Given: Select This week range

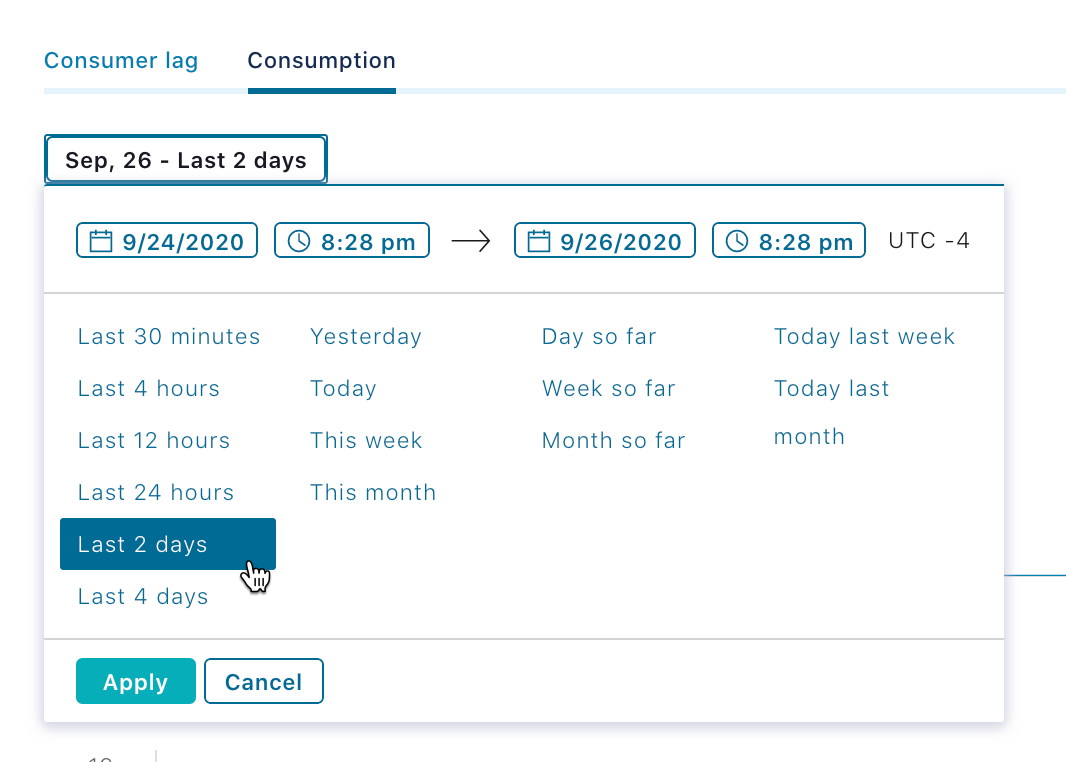Looking at the screenshot, I should click(366, 440).
